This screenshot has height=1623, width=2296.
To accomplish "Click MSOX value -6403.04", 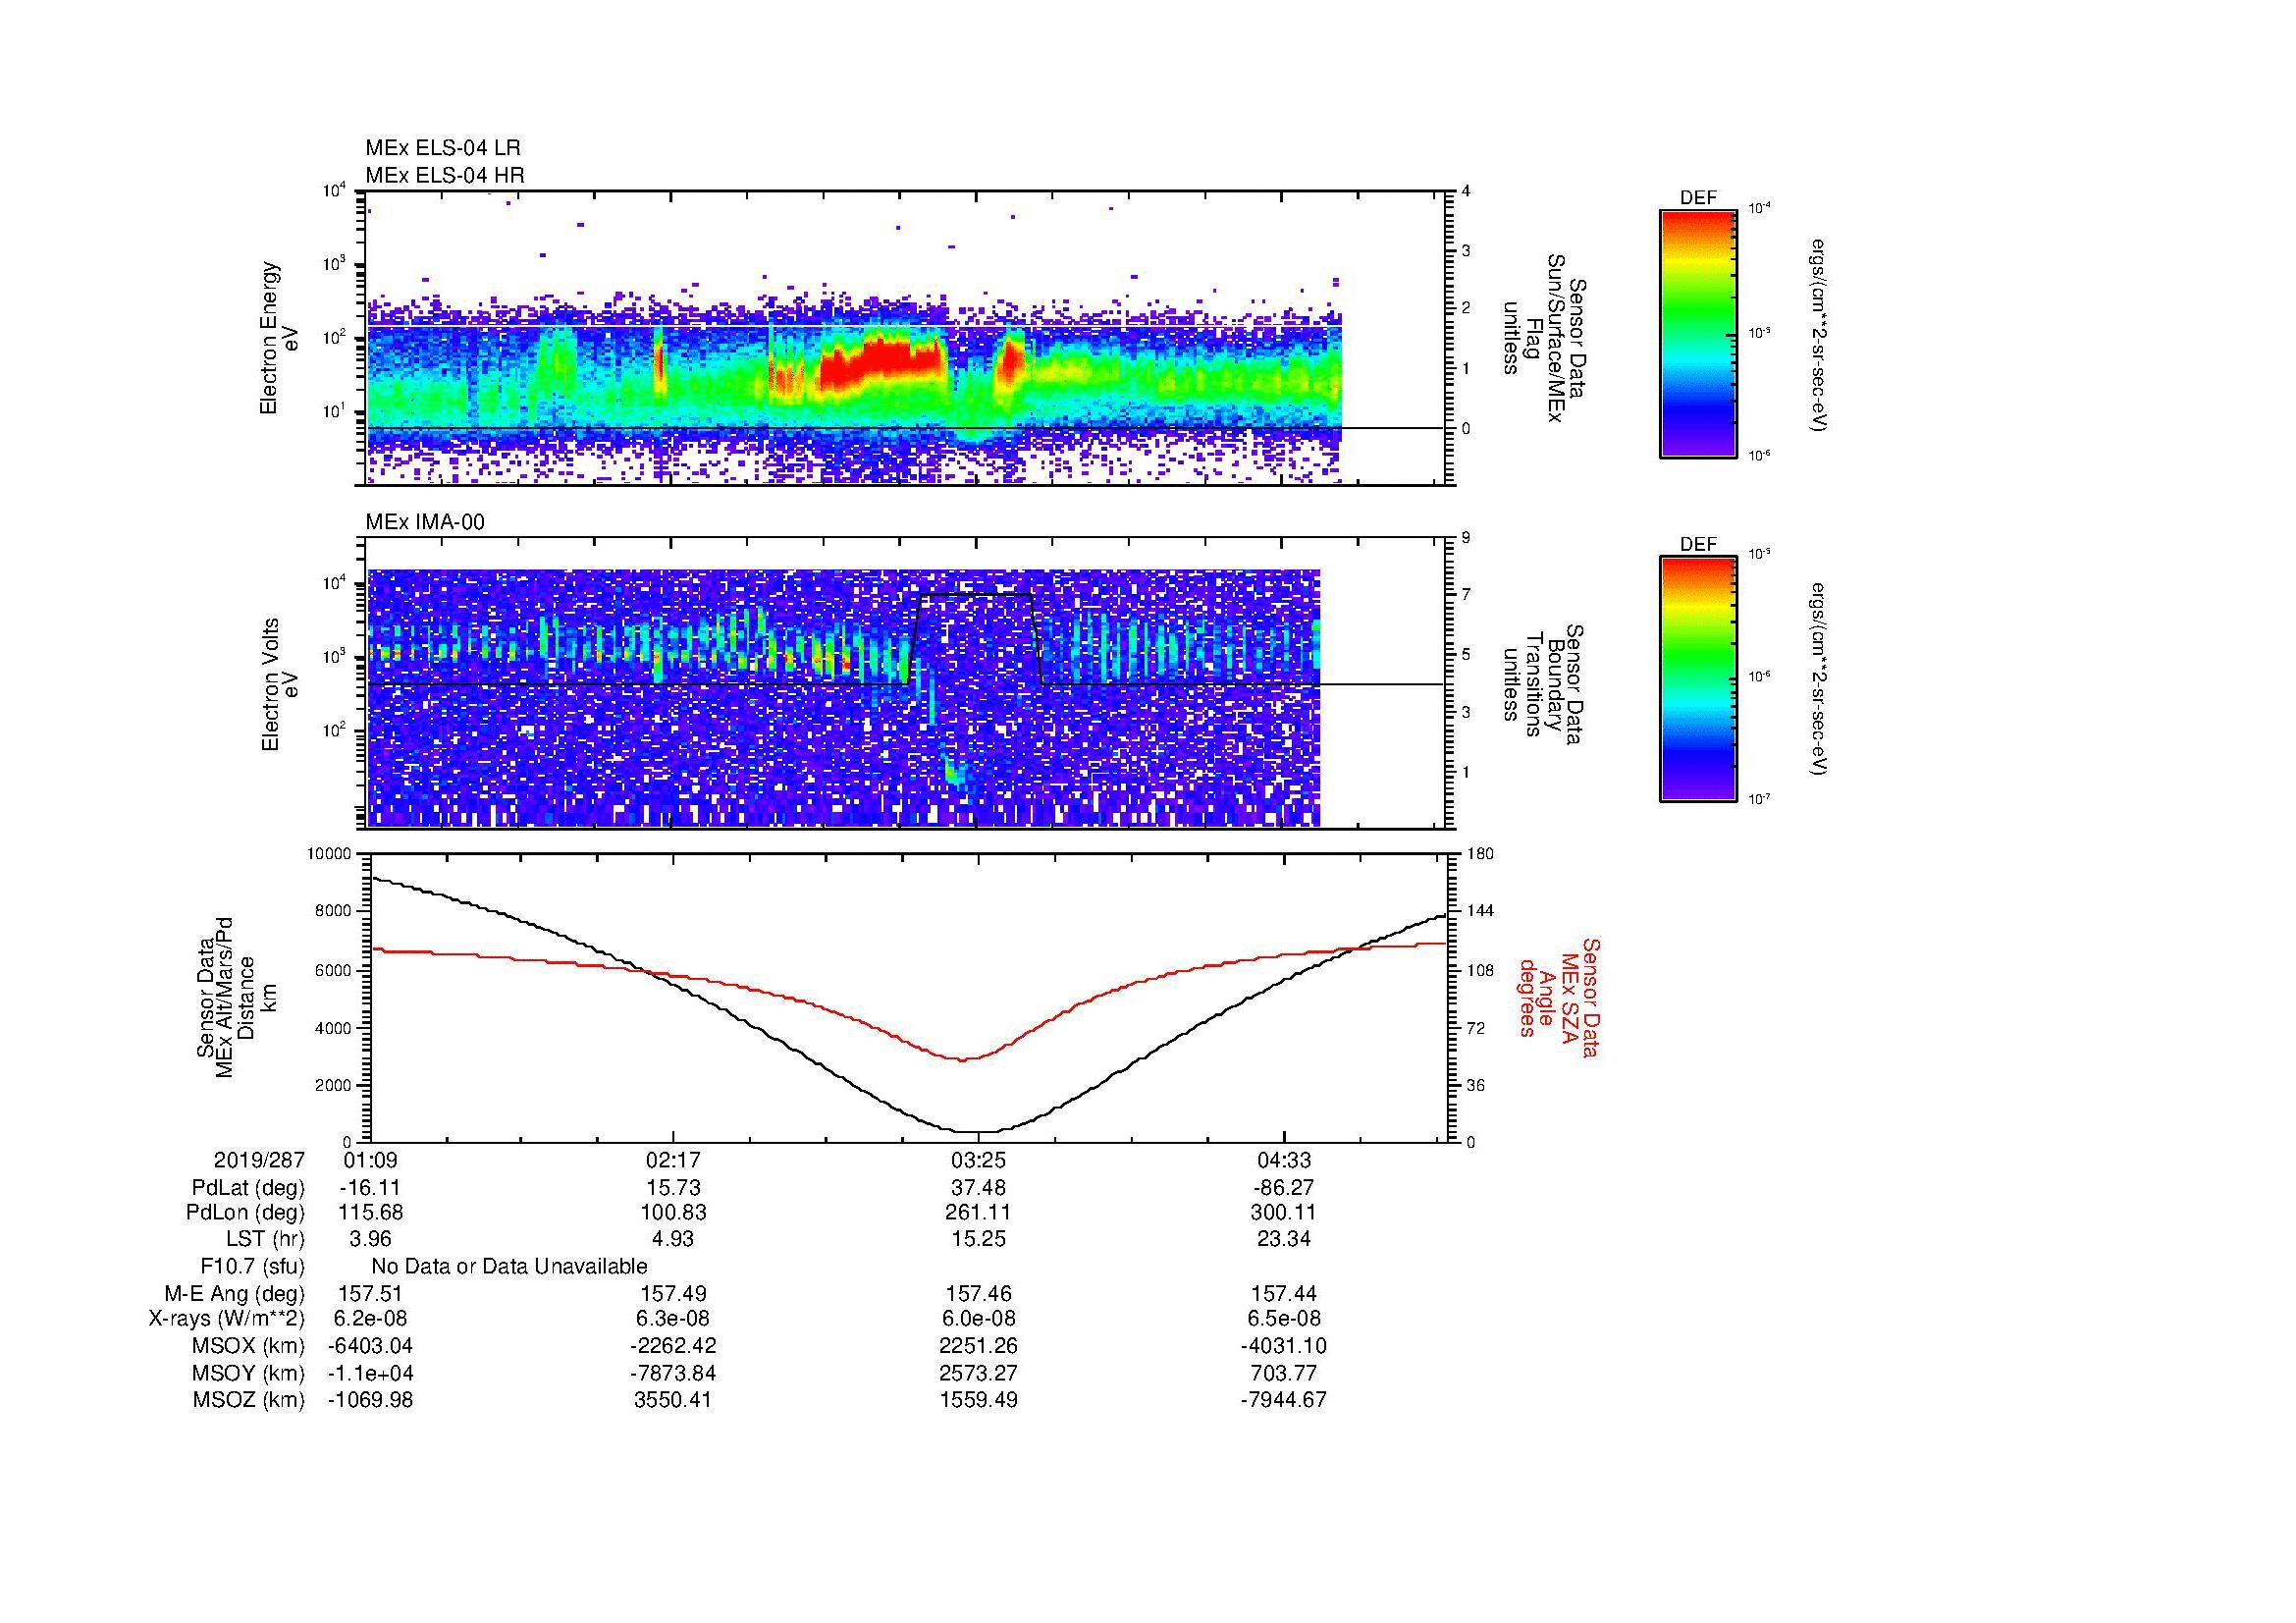I will (x=370, y=1346).
